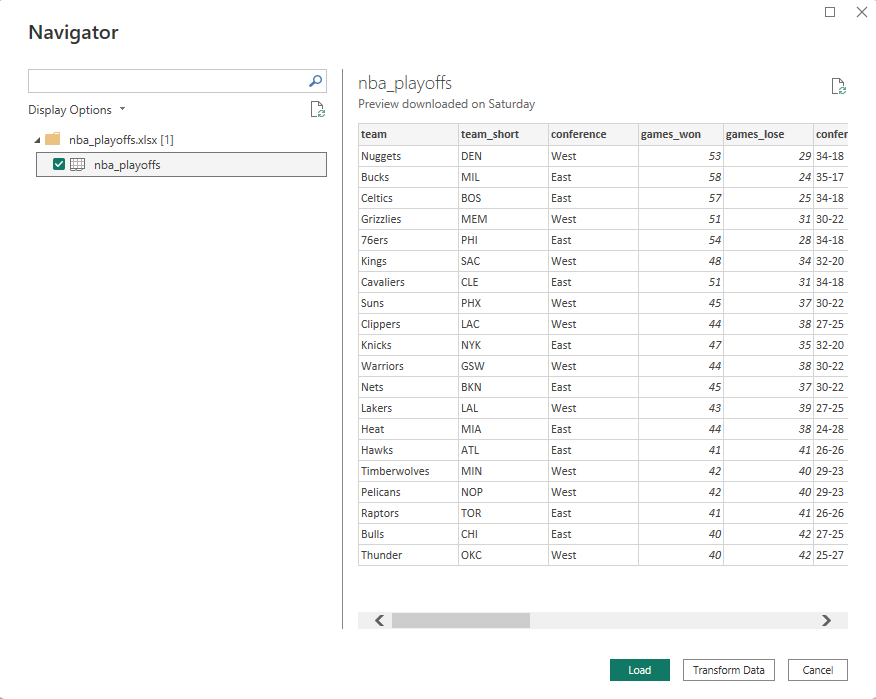The width and height of the screenshot is (876, 699).
Task: Expand the Display Options menu chevron
Action: pyautogui.click(x=122, y=109)
